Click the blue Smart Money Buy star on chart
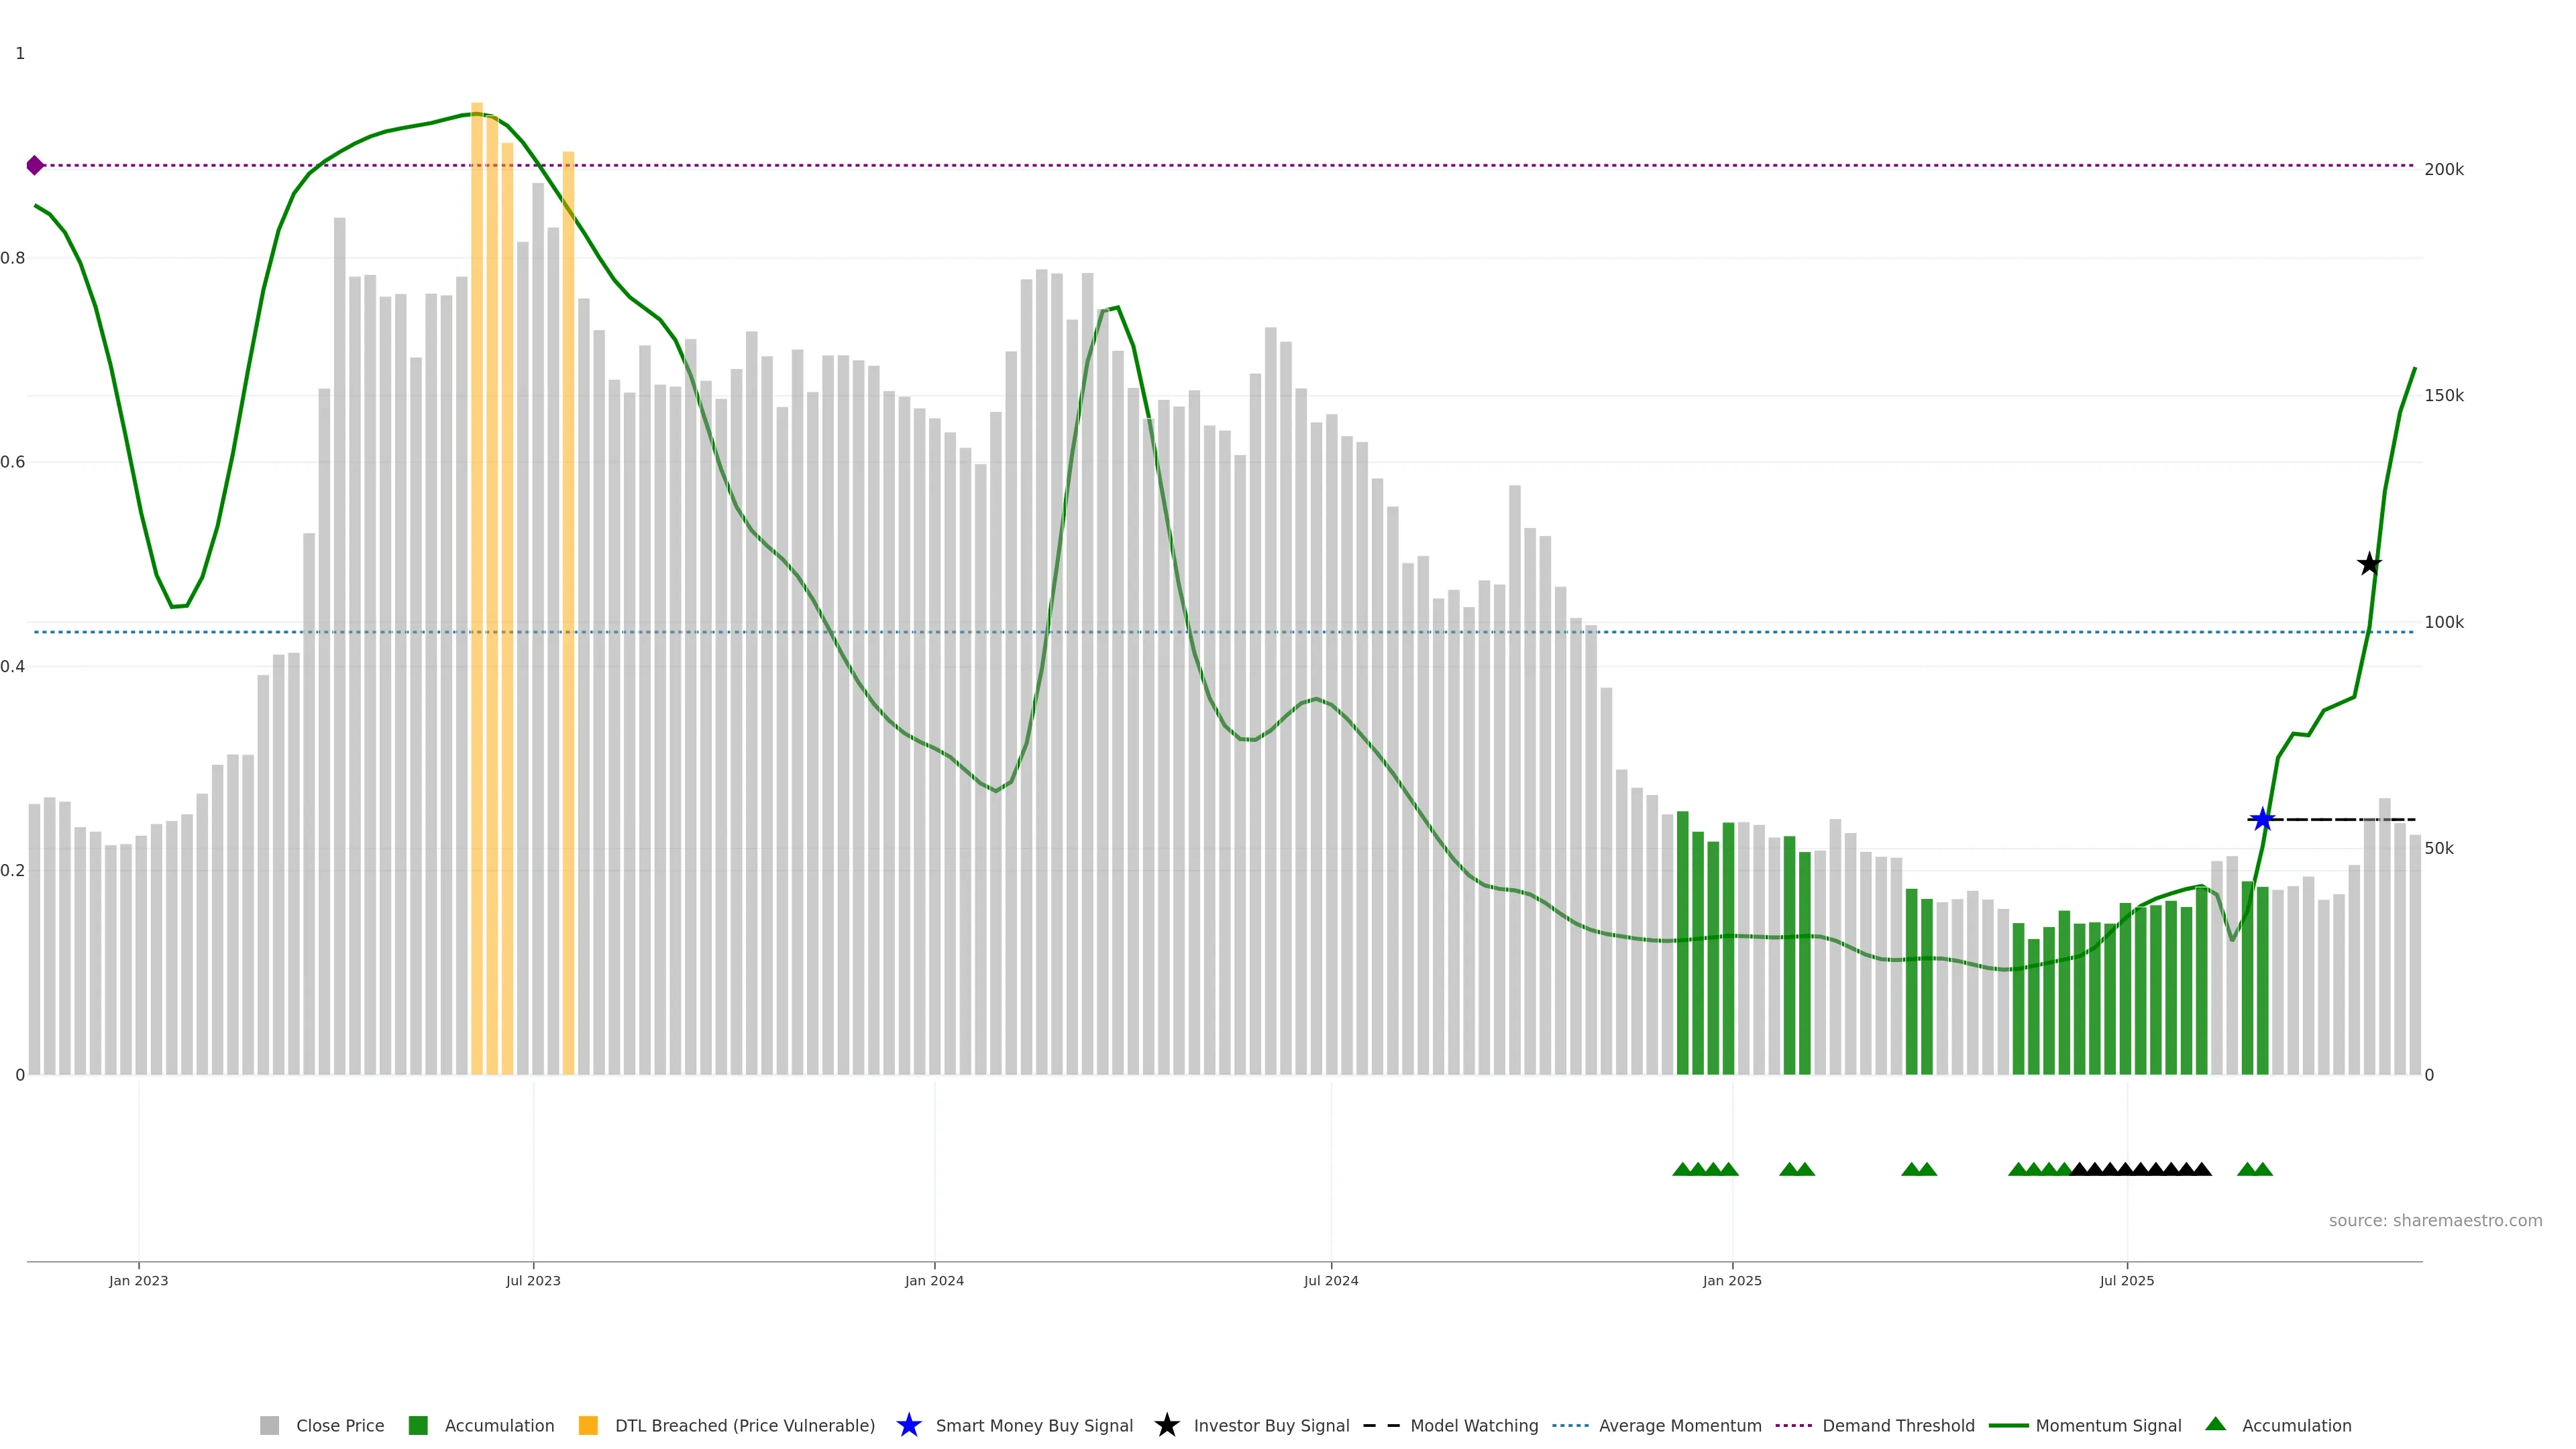This screenshot has height=1449, width=2576. [2262, 820]
